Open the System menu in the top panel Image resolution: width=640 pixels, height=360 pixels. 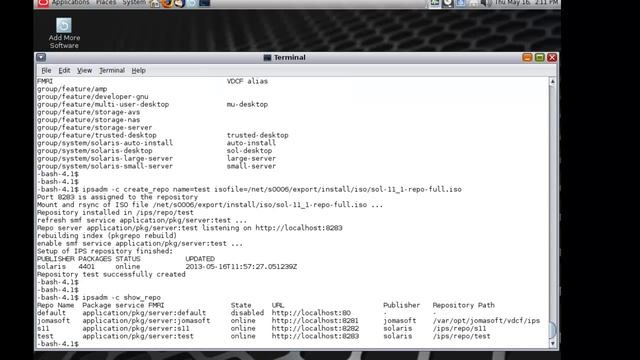coord(134,3)
